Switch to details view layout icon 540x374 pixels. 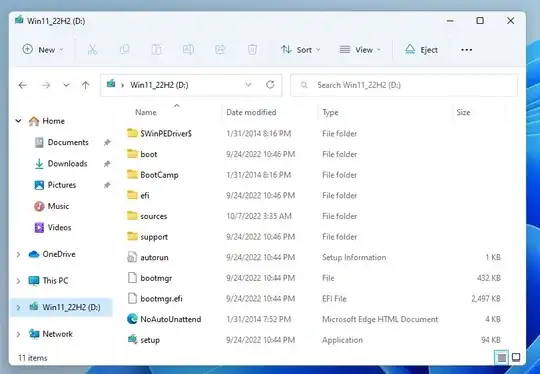502,357
